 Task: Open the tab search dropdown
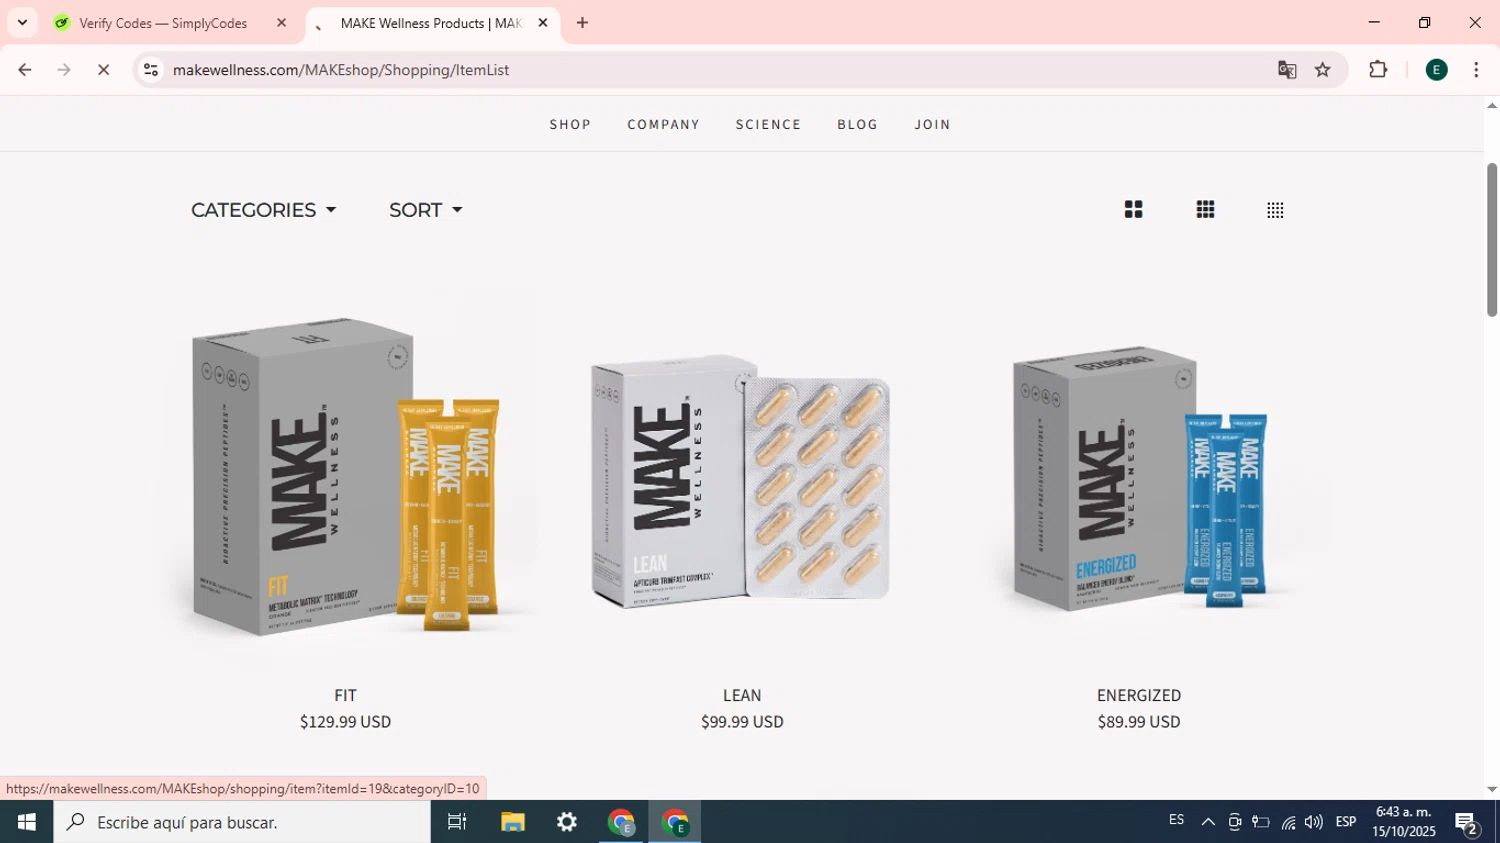22,23
